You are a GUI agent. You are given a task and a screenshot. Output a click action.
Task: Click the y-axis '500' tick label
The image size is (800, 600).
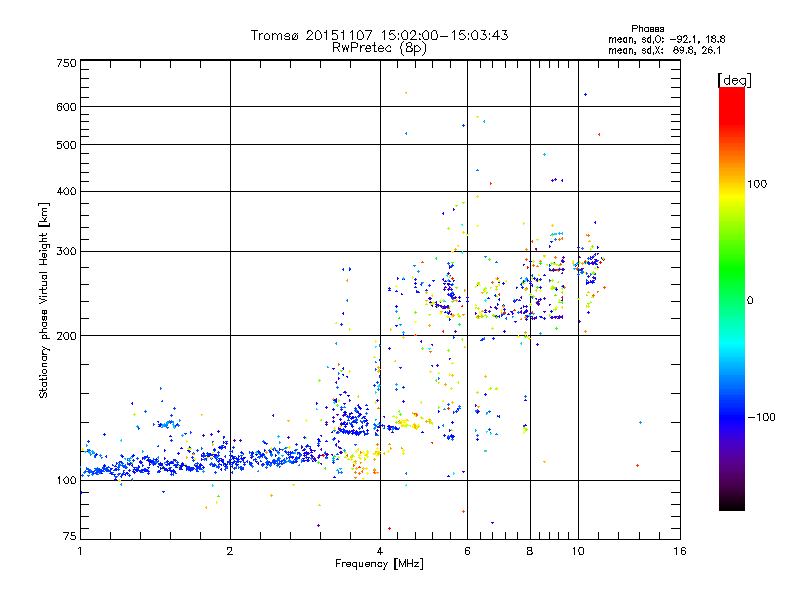tap(66, 145)
